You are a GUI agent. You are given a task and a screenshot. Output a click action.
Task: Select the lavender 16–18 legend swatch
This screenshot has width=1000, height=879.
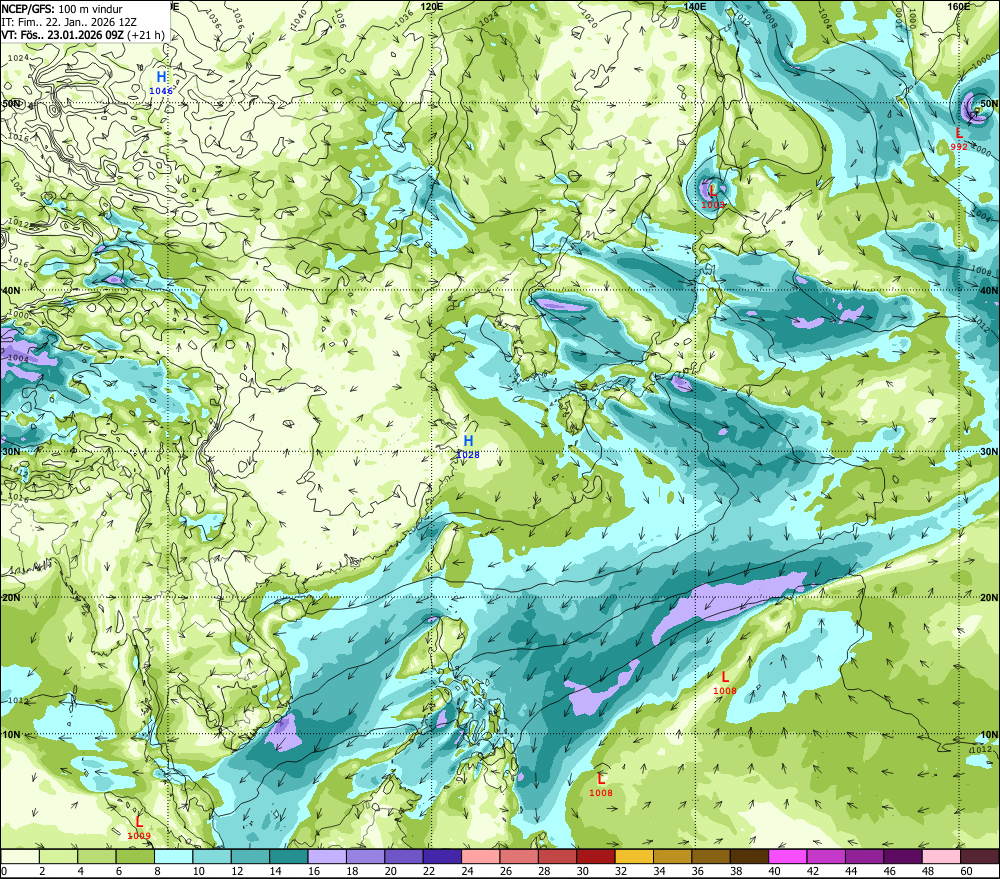pyautogui.click(x=327, y=856)
